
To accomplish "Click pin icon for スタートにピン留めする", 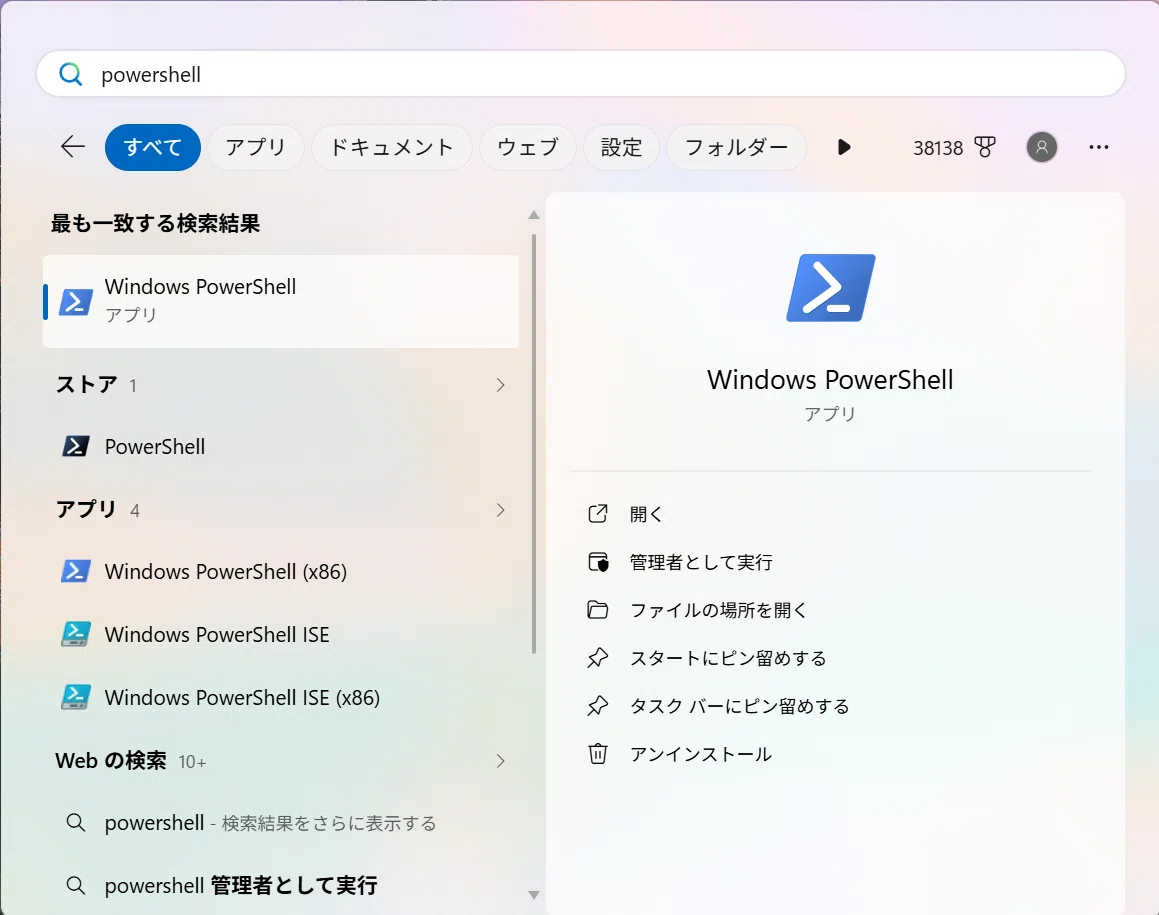I will click(x=597, y=658).
